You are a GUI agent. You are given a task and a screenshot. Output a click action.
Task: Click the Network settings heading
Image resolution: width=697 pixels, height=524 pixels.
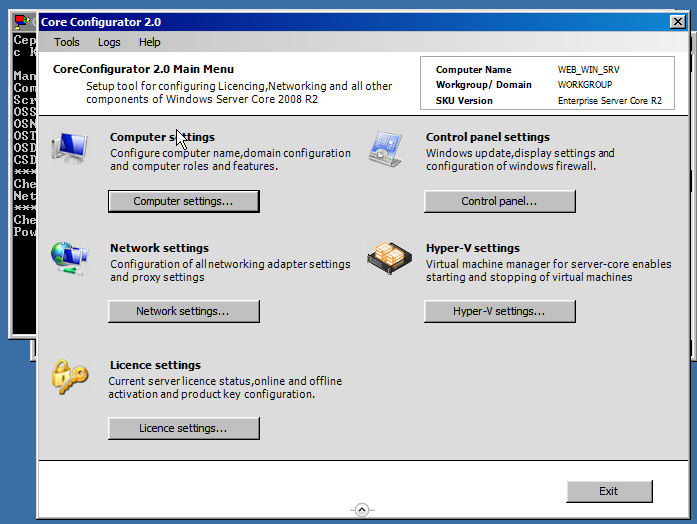(159, 248)
